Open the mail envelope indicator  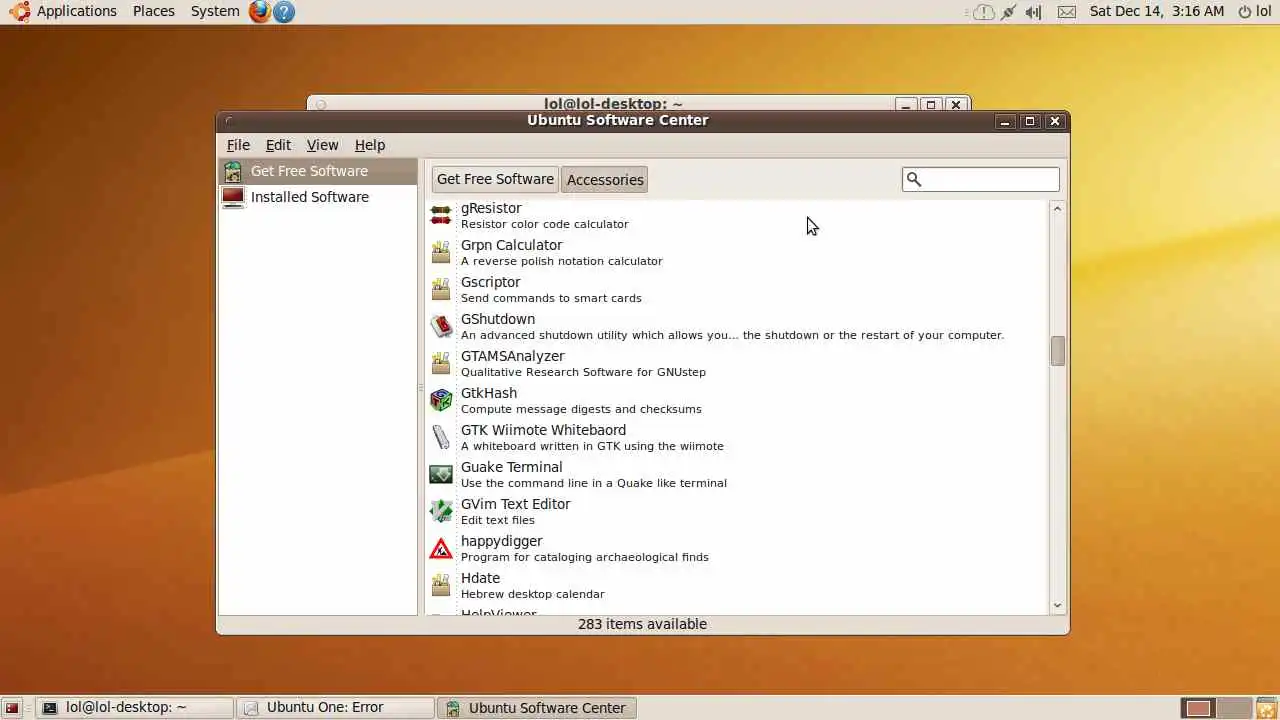1067,12
